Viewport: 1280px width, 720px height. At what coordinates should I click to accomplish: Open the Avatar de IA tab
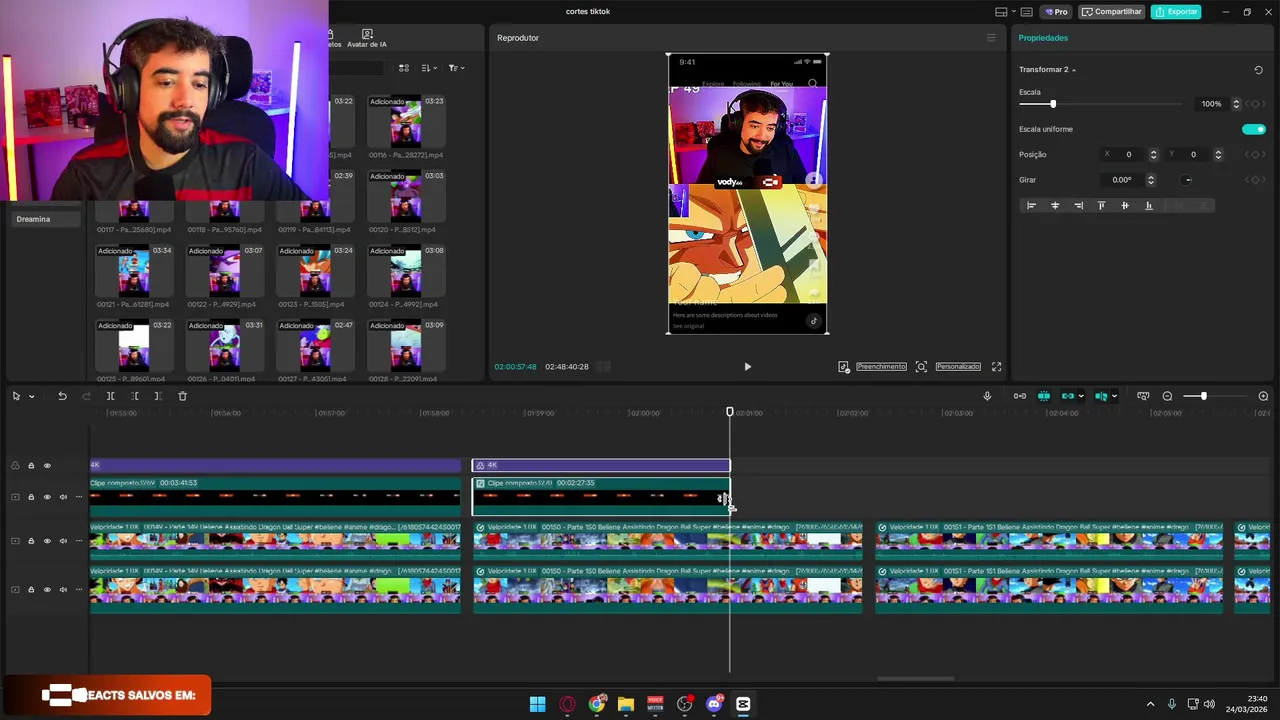coord(367,39)
